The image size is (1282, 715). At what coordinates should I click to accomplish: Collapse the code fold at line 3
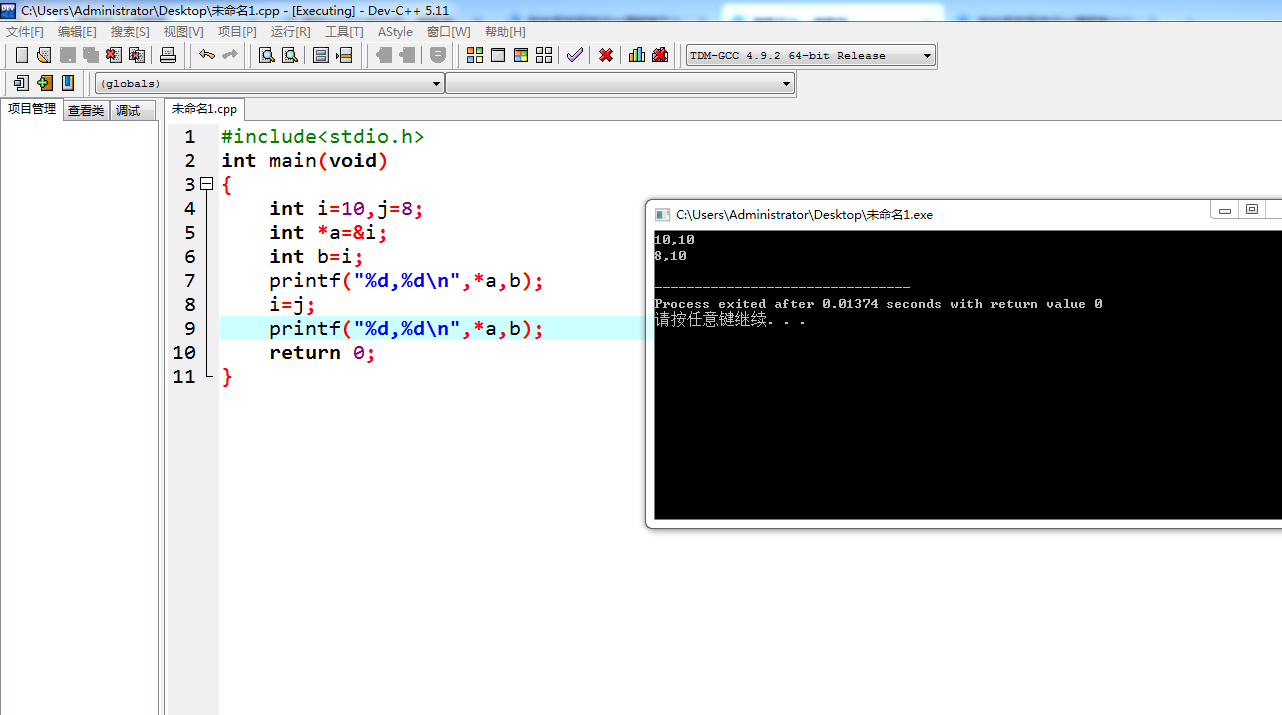(x=207, y=184)
